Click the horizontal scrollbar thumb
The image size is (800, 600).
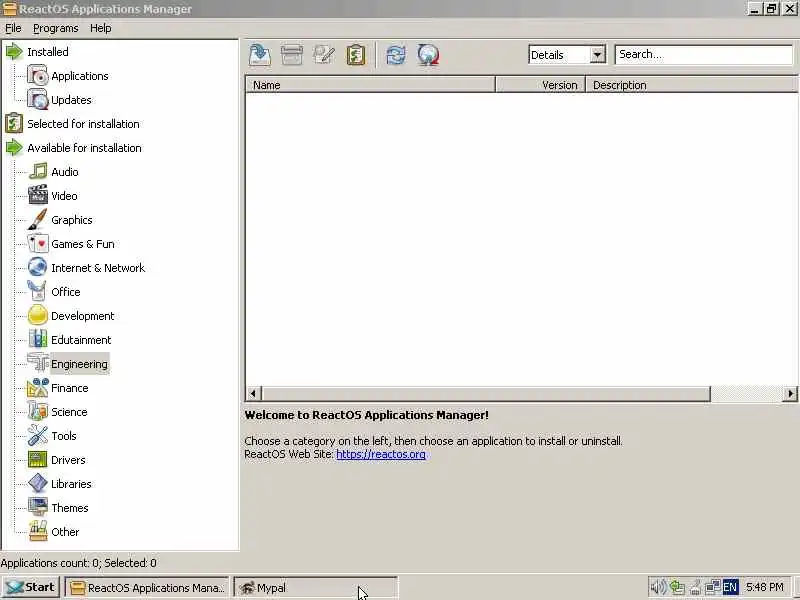pyautogui.click(x=486, y=393)
